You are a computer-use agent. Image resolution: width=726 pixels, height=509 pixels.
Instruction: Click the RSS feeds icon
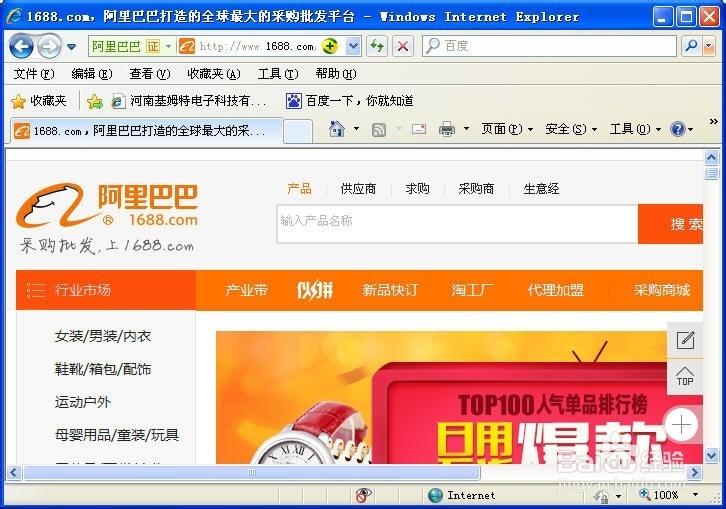378,129
